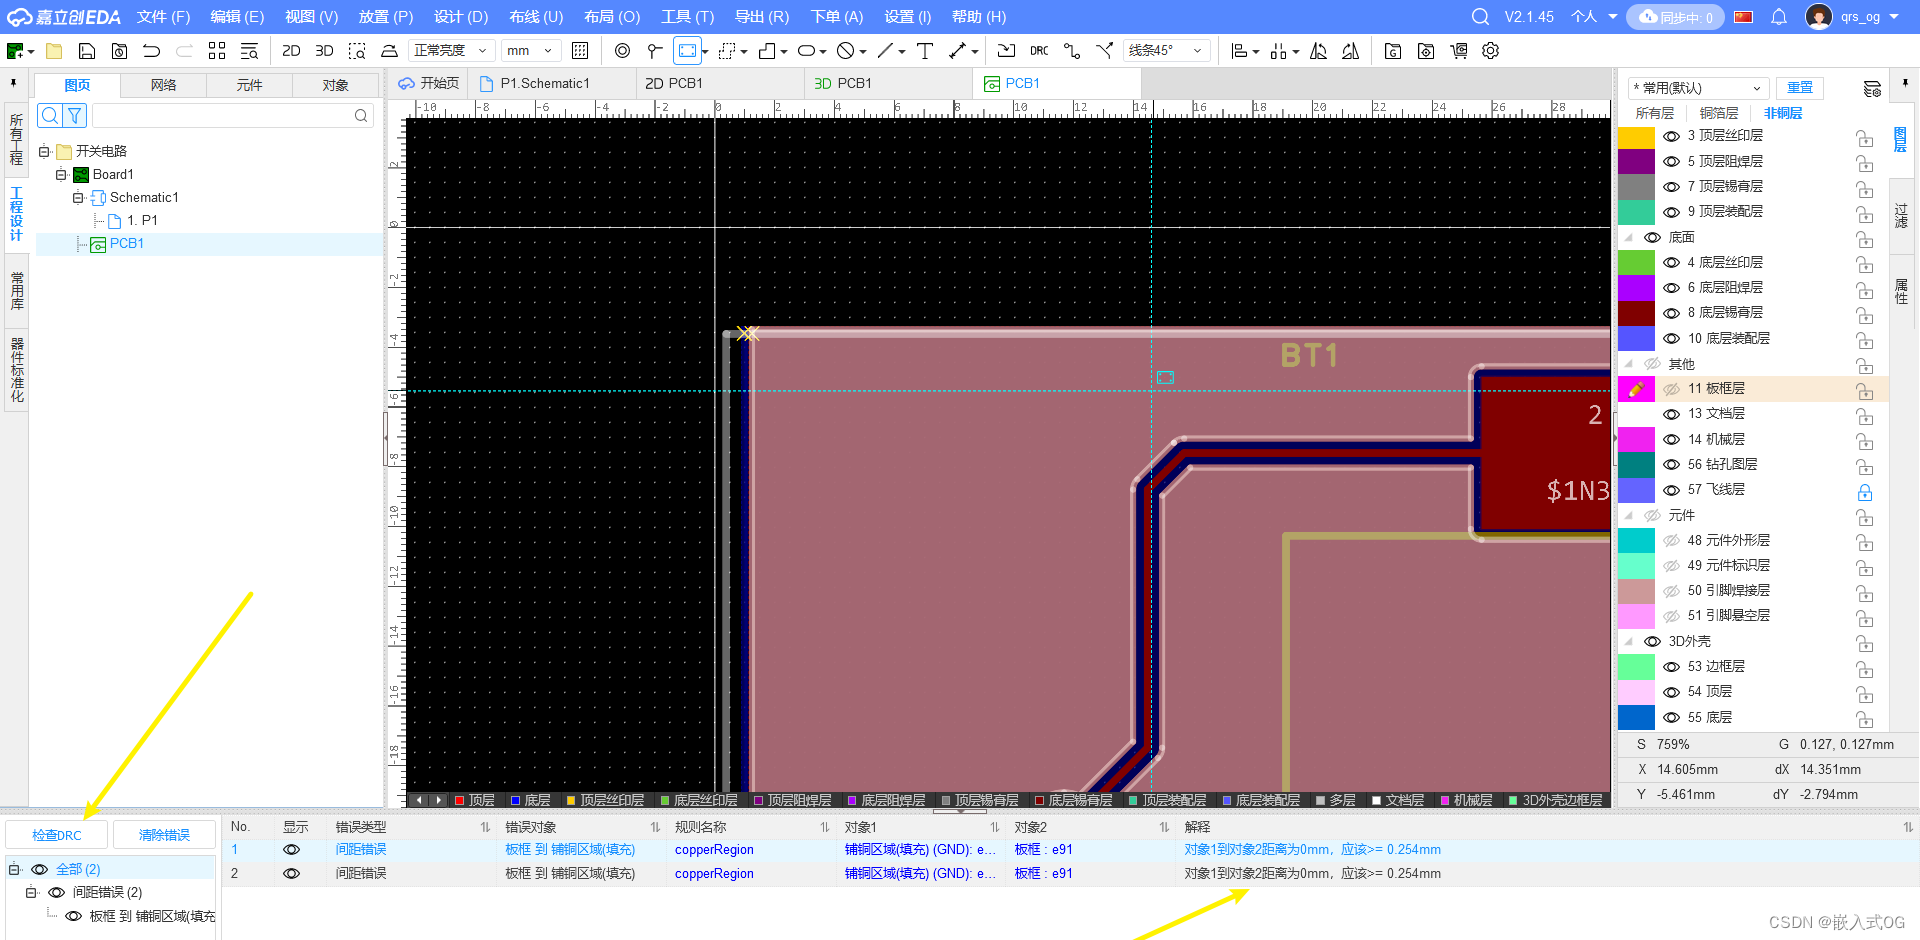Collapse the 开关电路 project tree node

point(44,152)
